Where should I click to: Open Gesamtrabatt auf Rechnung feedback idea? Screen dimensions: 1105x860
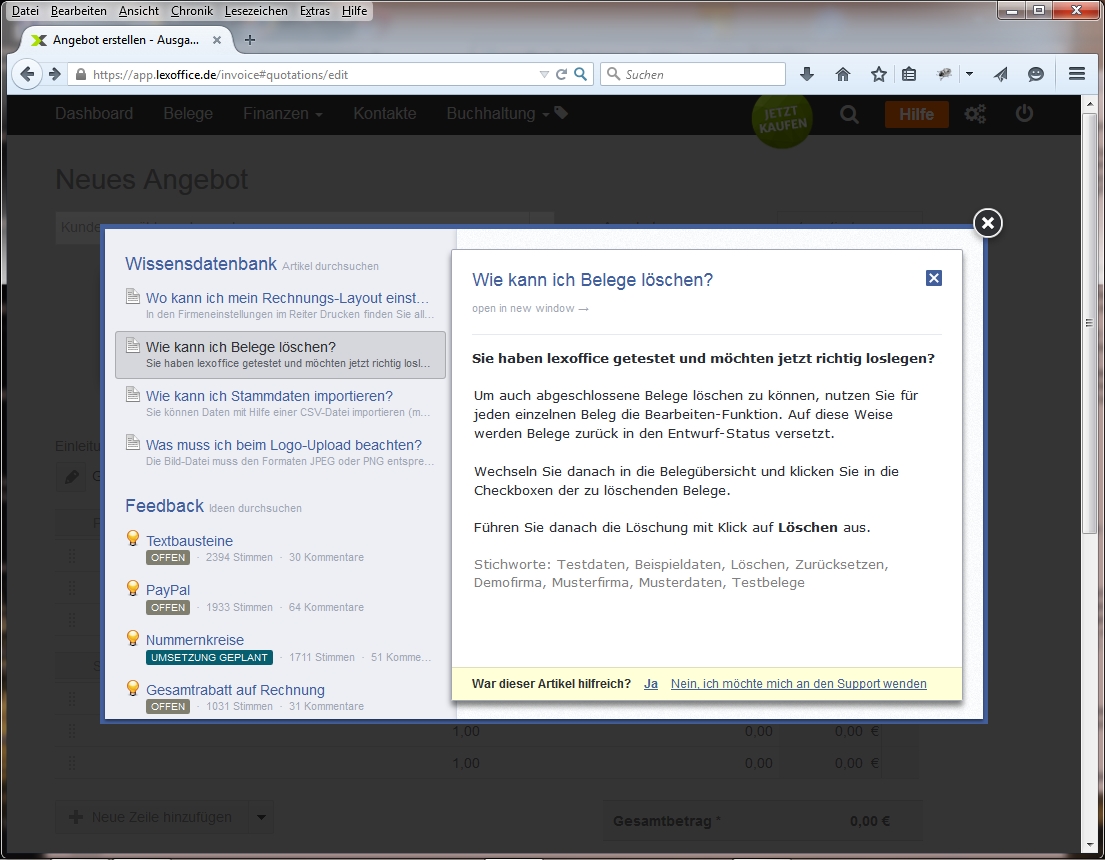coord(235,690)
